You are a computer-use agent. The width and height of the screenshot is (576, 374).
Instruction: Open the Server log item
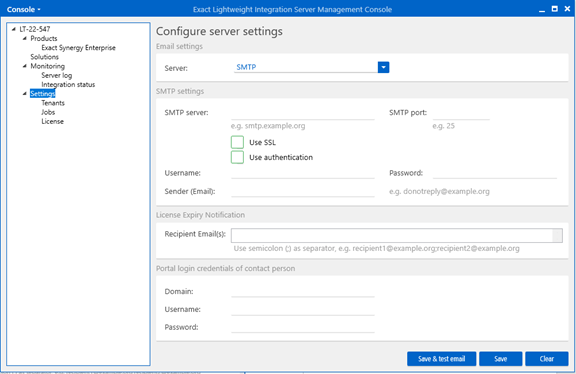tap(57, 75)
